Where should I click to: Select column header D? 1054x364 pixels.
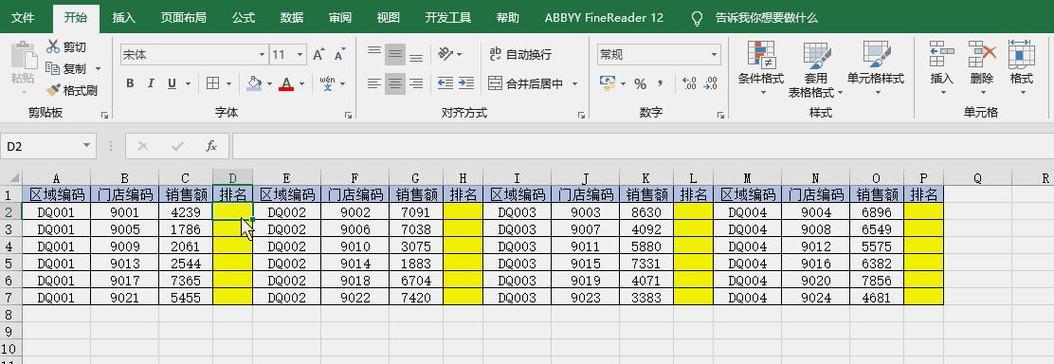click(x=233, y=178)
